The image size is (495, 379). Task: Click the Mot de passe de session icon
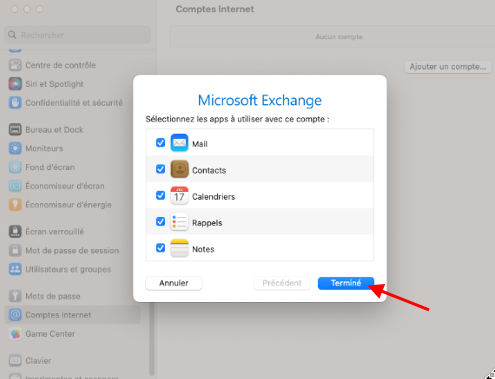[15, 250]
